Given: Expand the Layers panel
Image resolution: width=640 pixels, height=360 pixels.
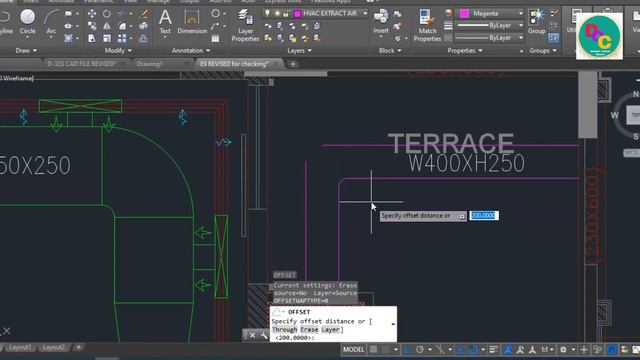Looking at the screenshot, I should click(299, 51).
